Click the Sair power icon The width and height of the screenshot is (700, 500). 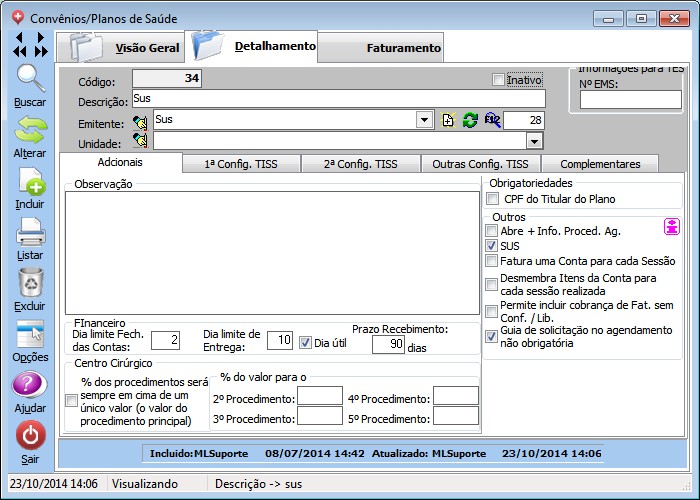pyautogui.click(x=30, y=436)
